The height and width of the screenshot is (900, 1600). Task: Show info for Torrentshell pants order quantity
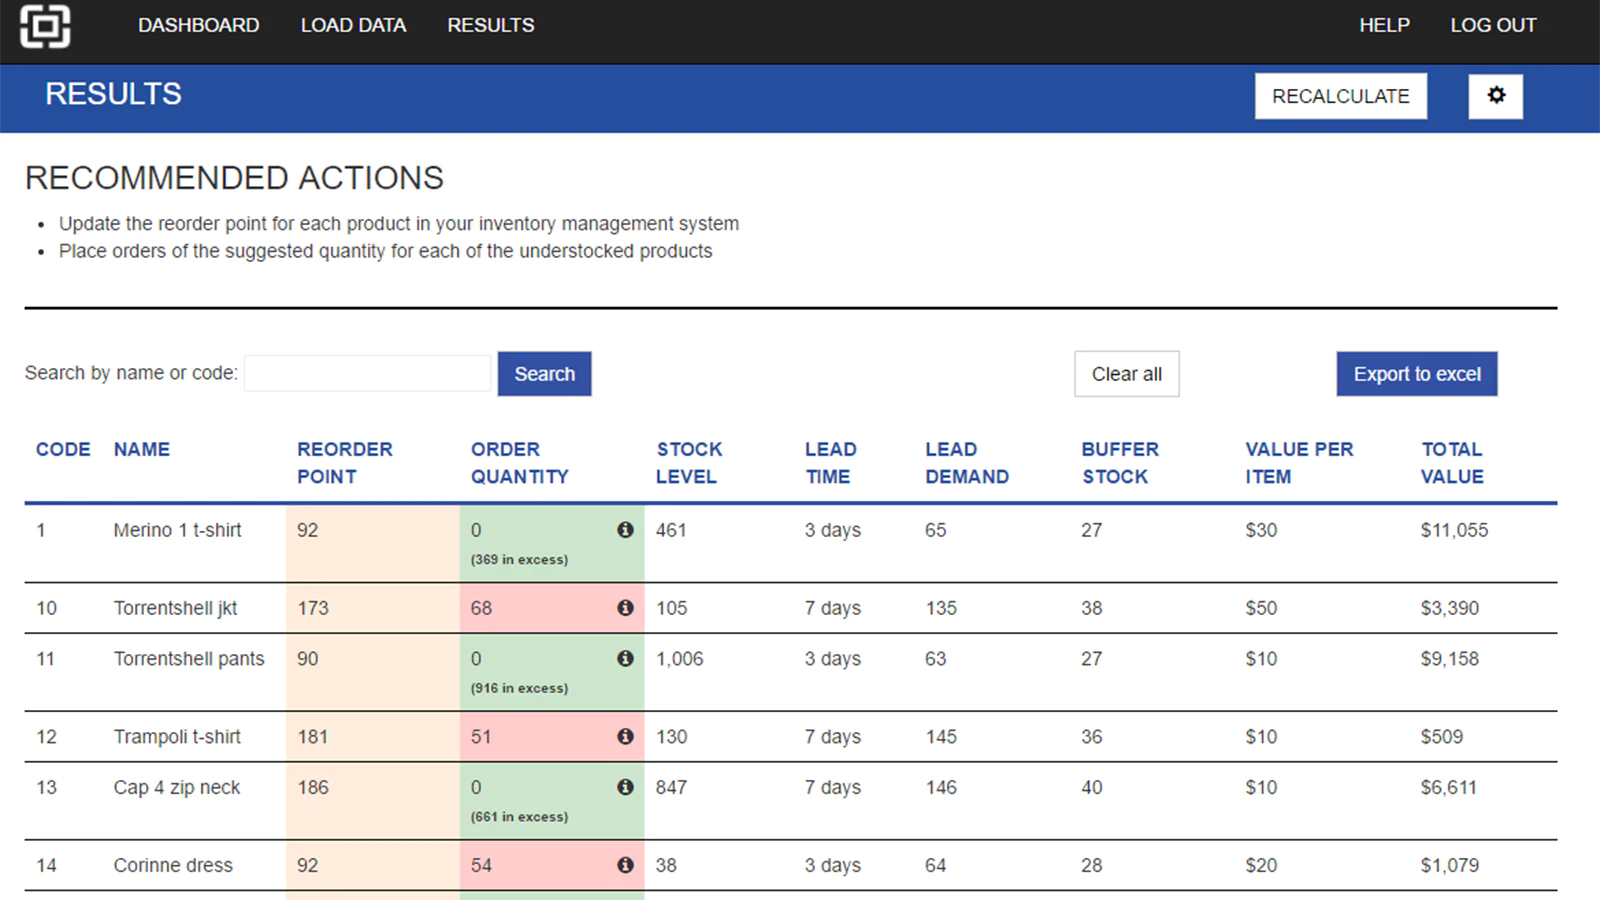pyautogui.click(x=625, y=659)
